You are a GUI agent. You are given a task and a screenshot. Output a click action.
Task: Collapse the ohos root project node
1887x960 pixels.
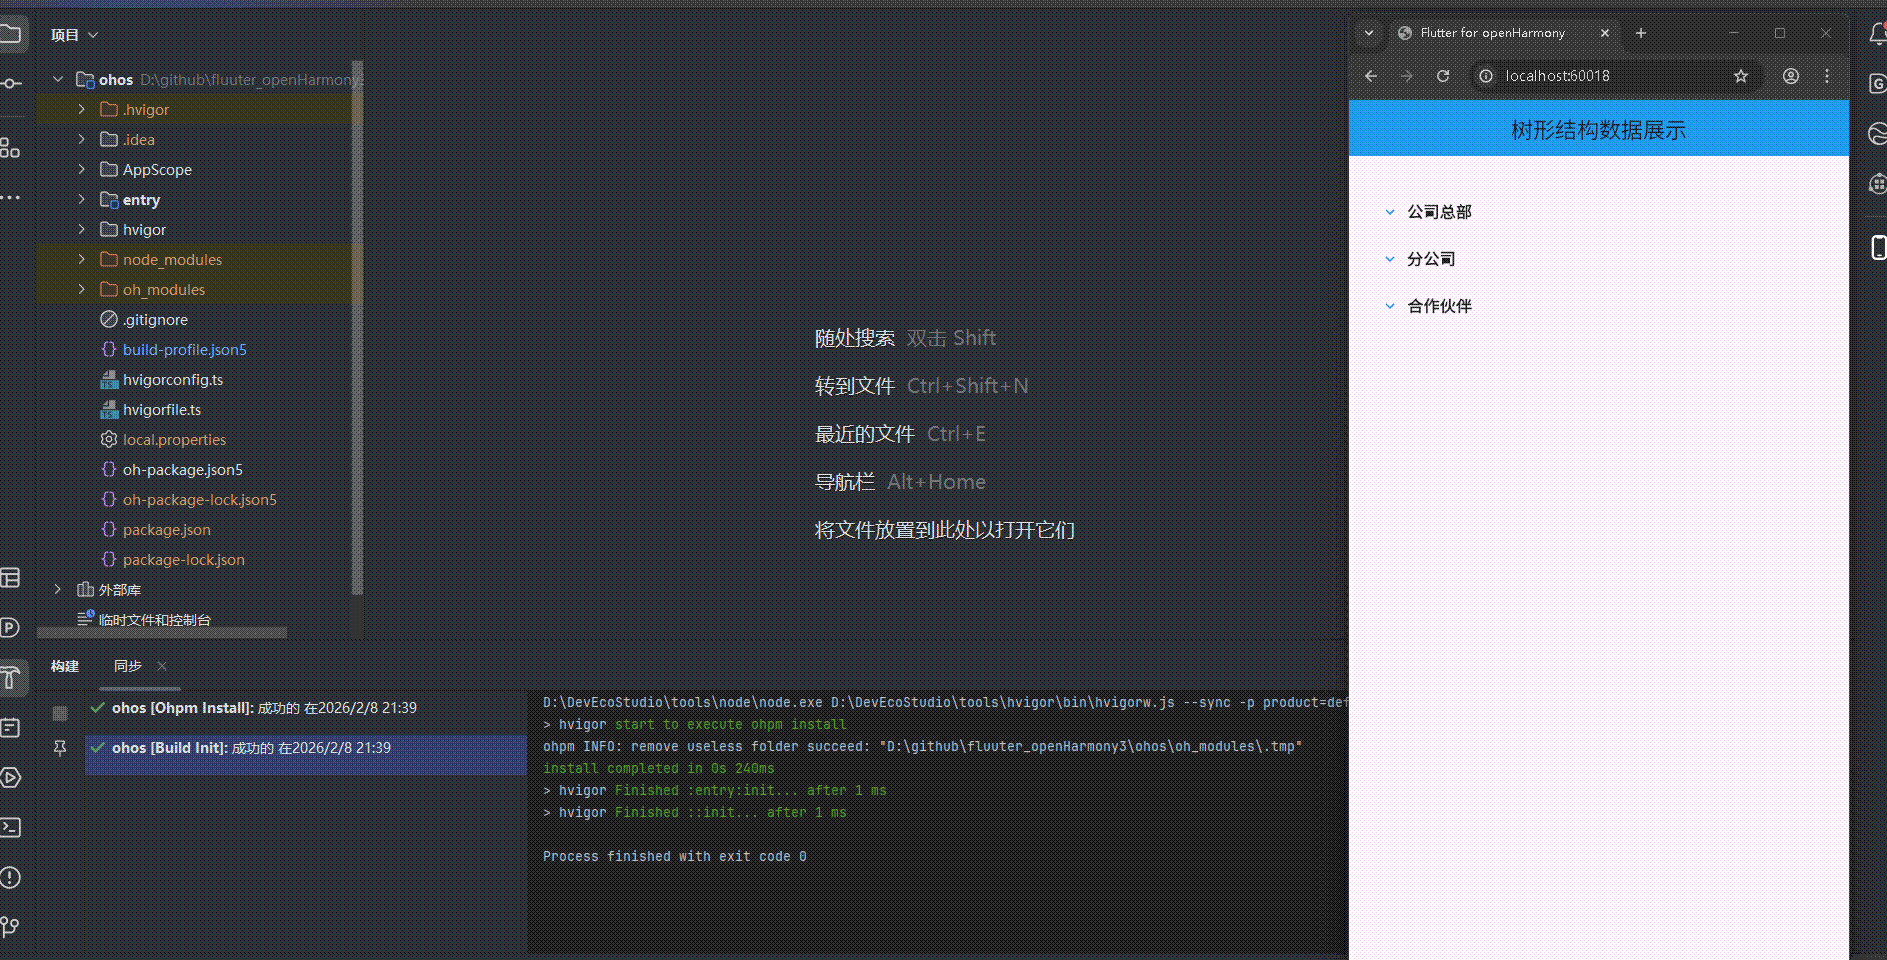click(x=58, y=79)
